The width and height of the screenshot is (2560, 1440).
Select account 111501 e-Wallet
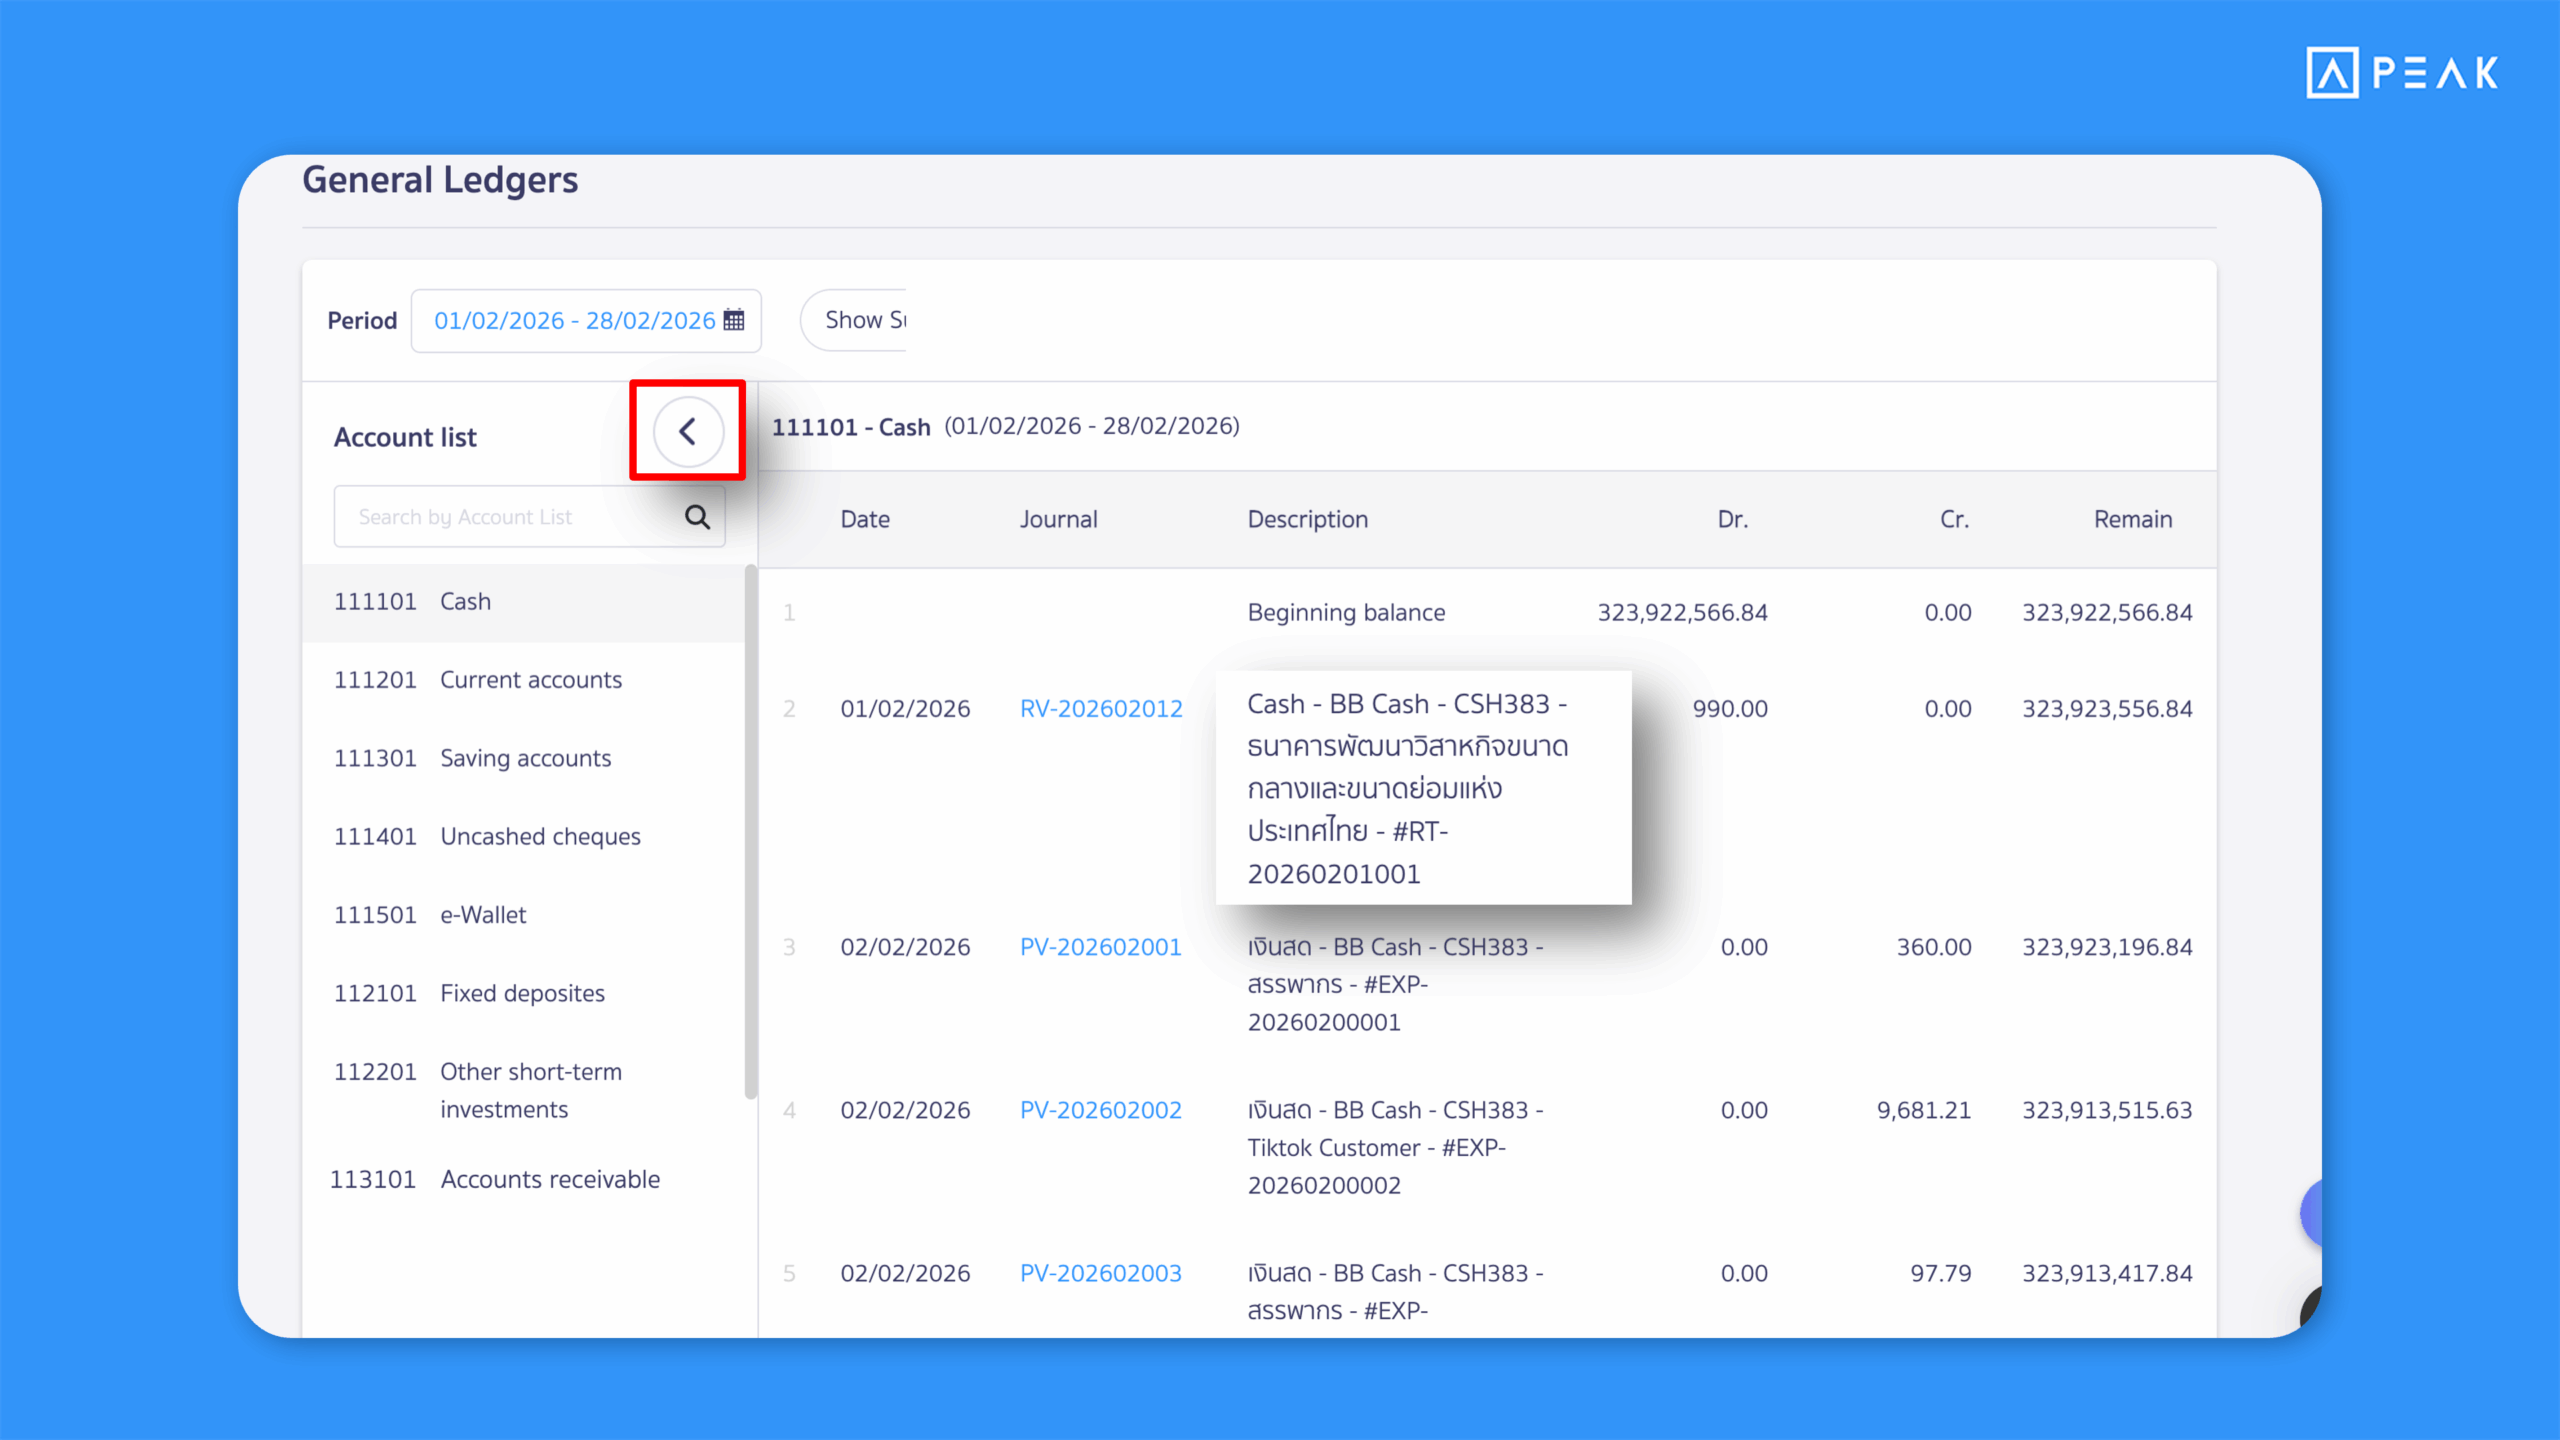pos(430,914)
